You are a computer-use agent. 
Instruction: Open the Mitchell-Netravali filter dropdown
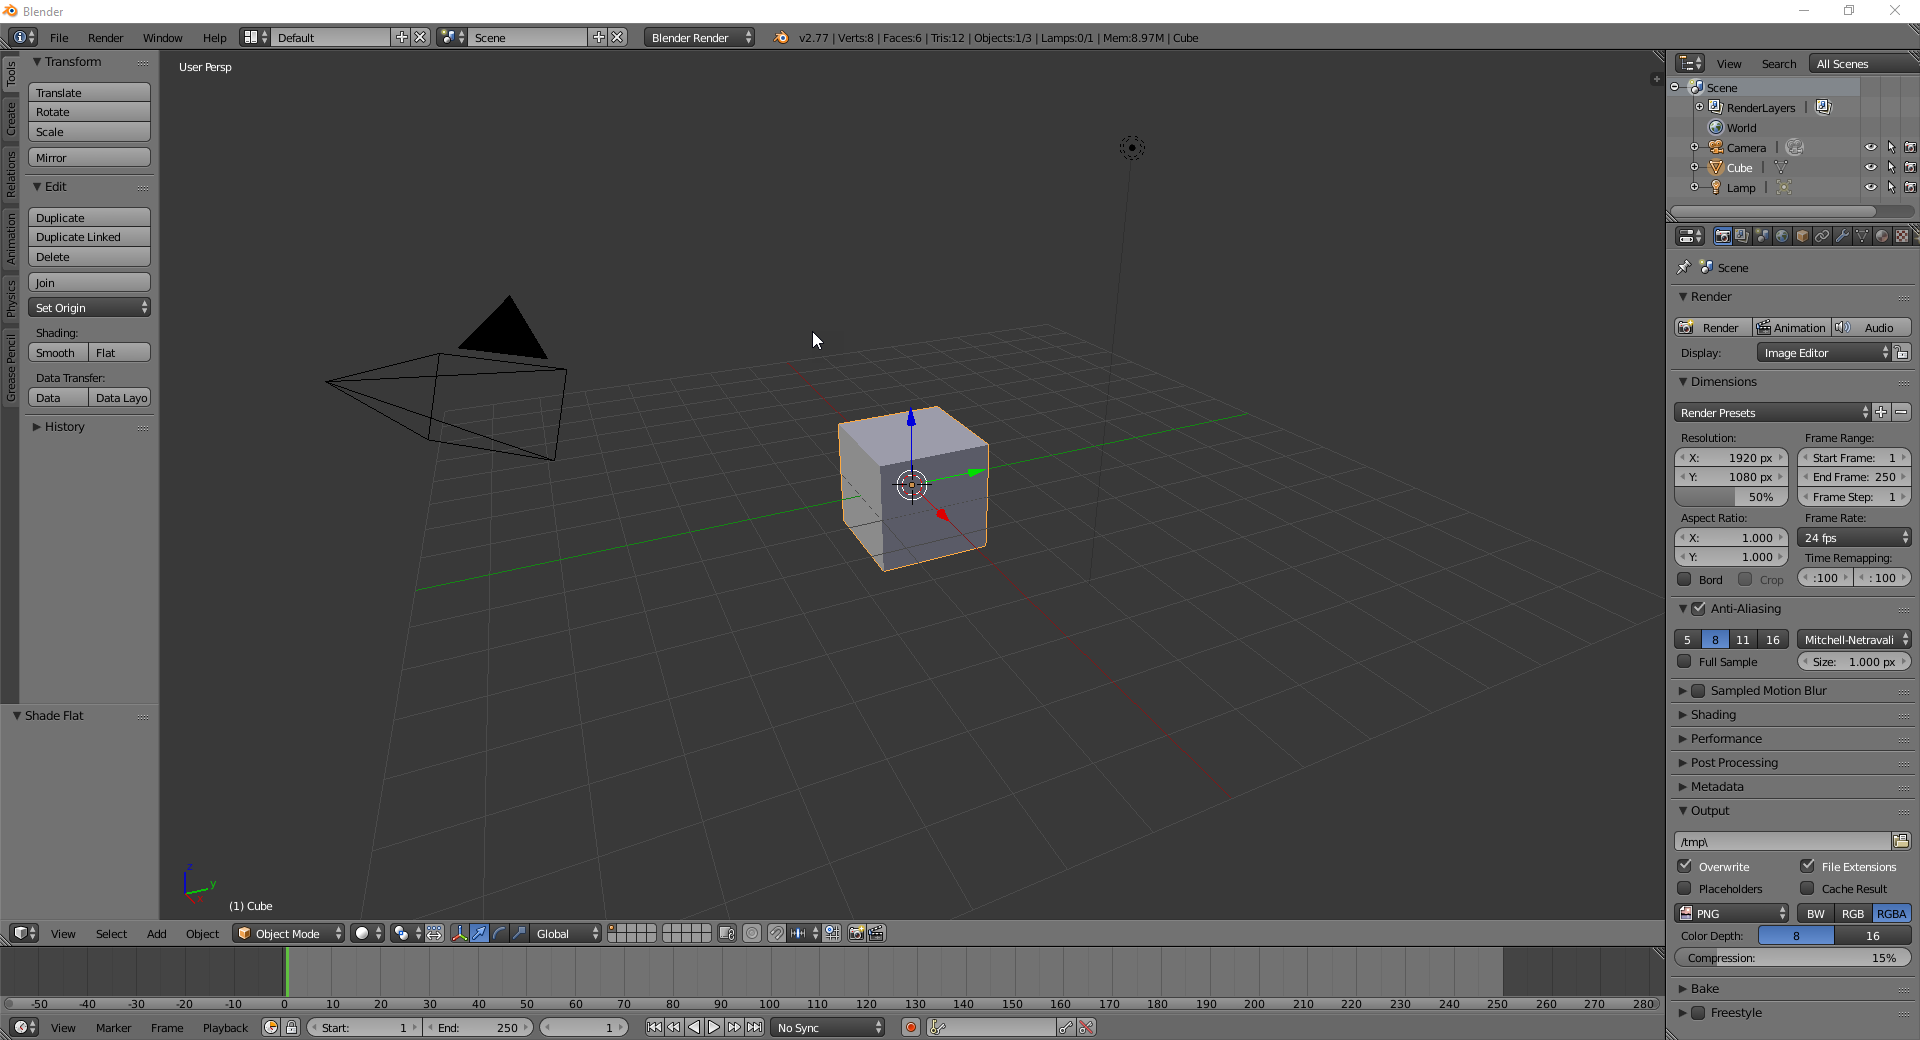(x=1852, y=639)
